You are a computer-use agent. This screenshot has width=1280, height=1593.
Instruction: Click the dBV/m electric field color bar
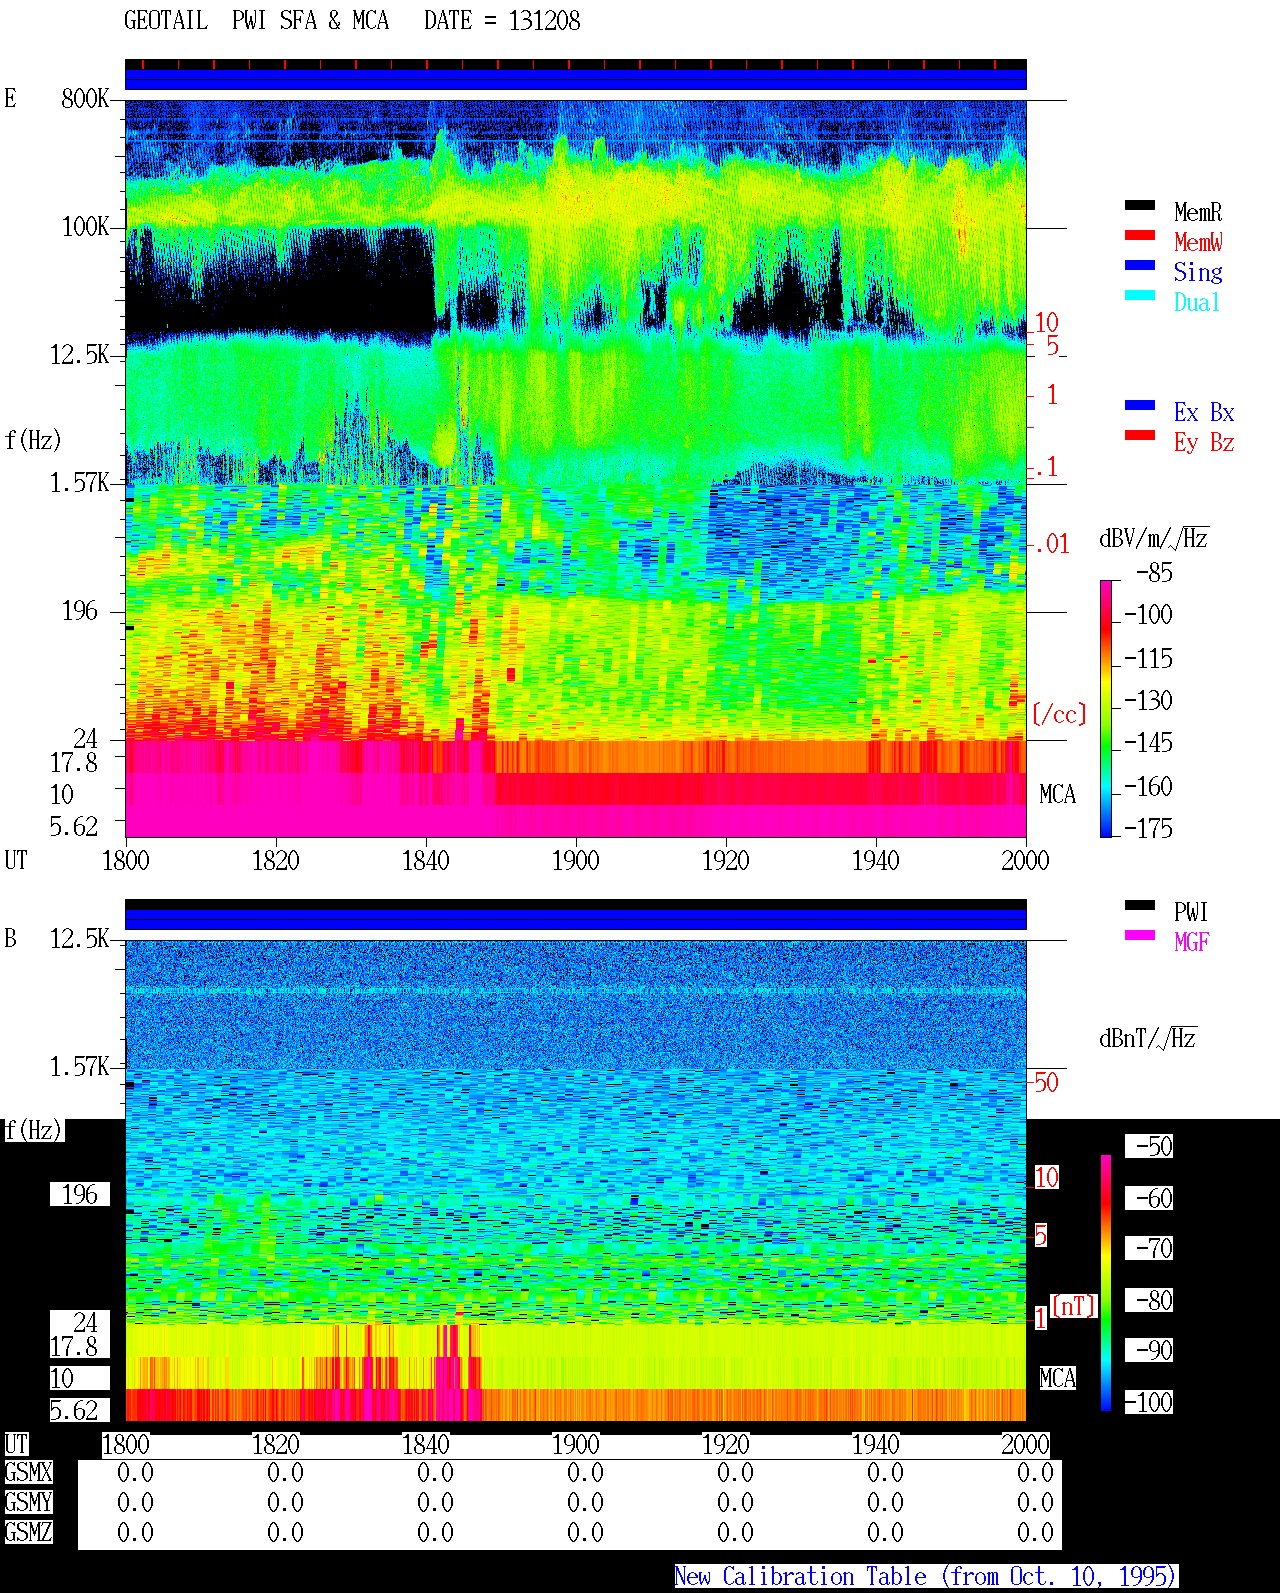coord(1106,708)
